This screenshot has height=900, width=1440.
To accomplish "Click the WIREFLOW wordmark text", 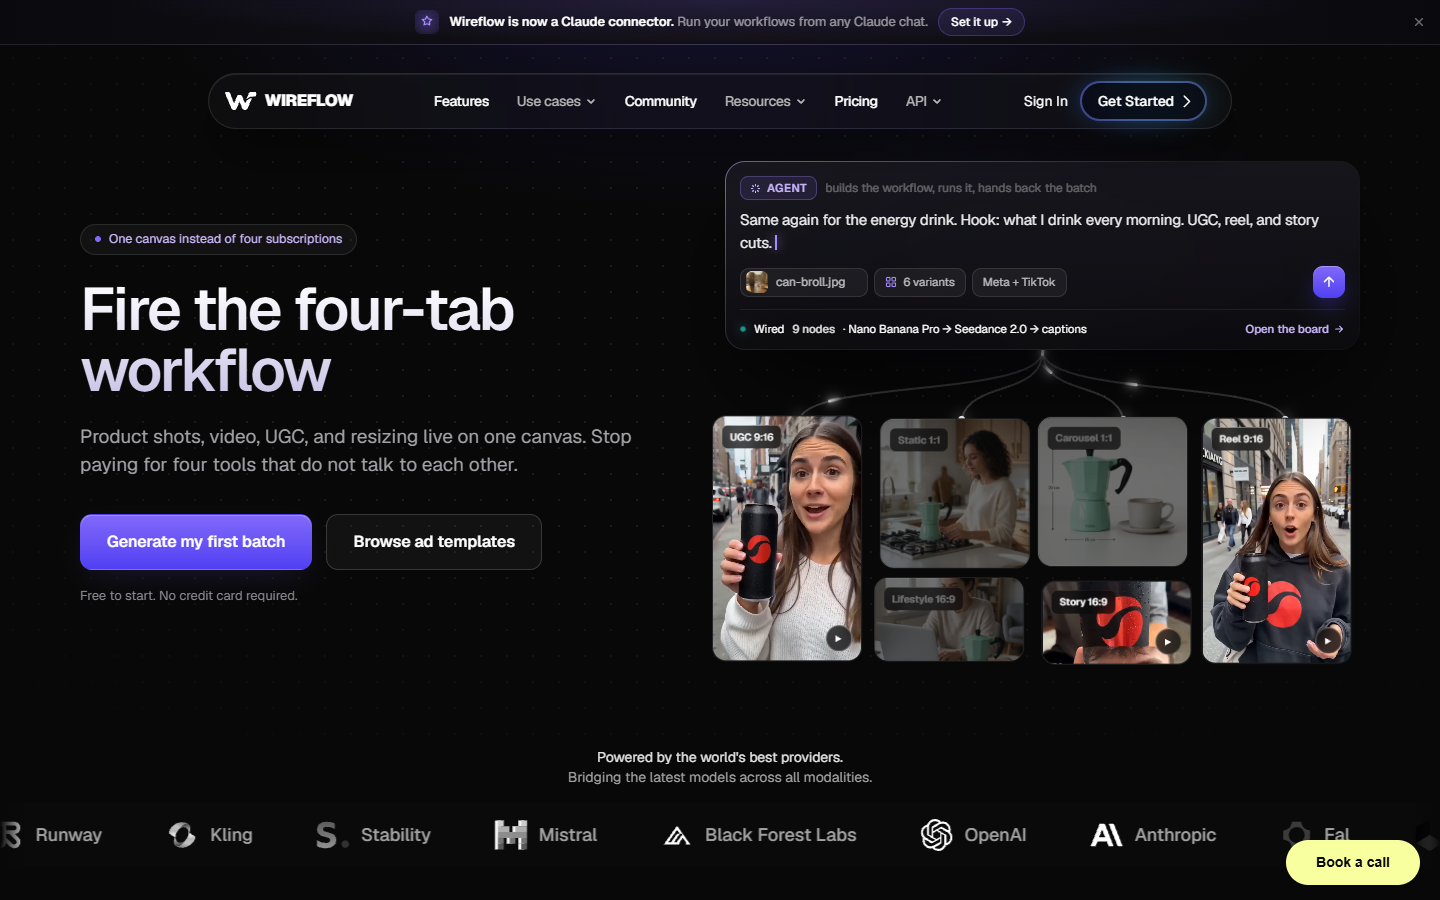I will [x=309, y=100].
